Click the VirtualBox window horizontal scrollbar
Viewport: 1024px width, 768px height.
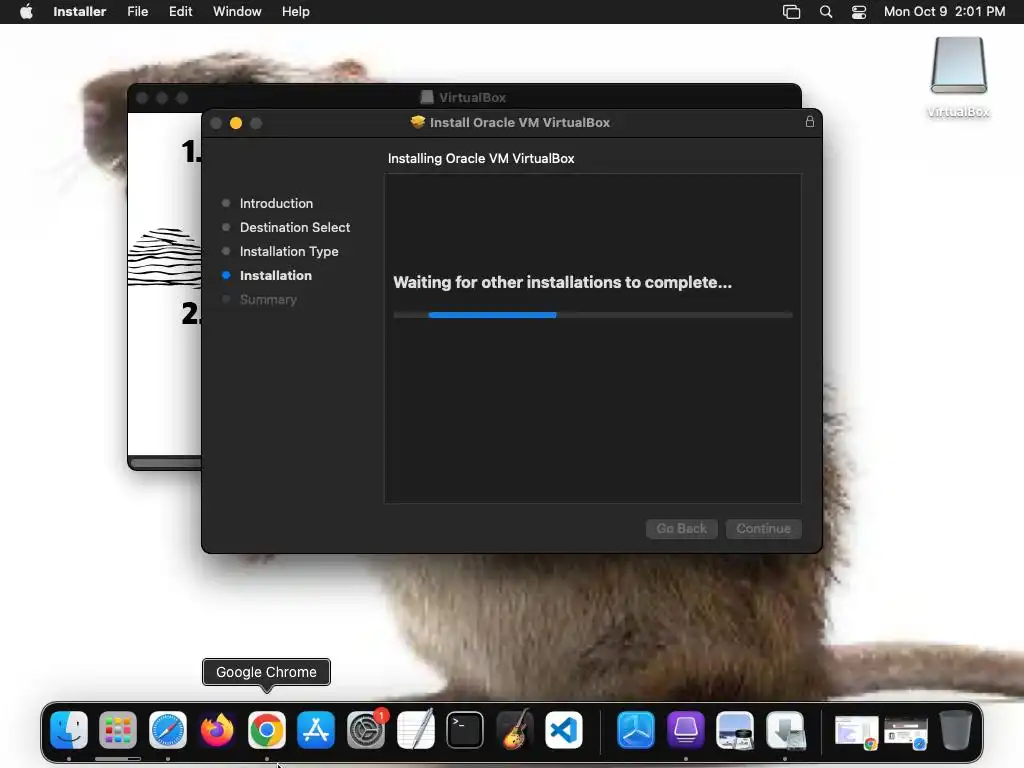(x=166, y=463)
